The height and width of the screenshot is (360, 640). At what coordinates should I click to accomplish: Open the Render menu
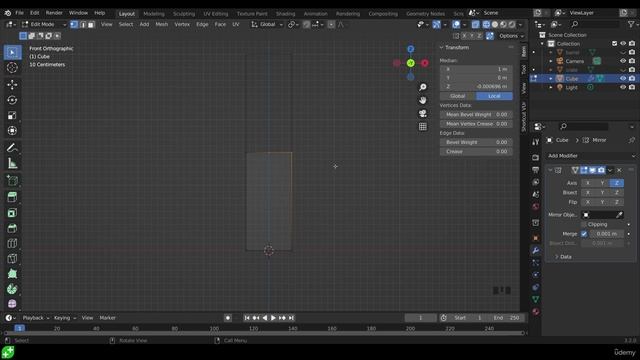(54, 13)
